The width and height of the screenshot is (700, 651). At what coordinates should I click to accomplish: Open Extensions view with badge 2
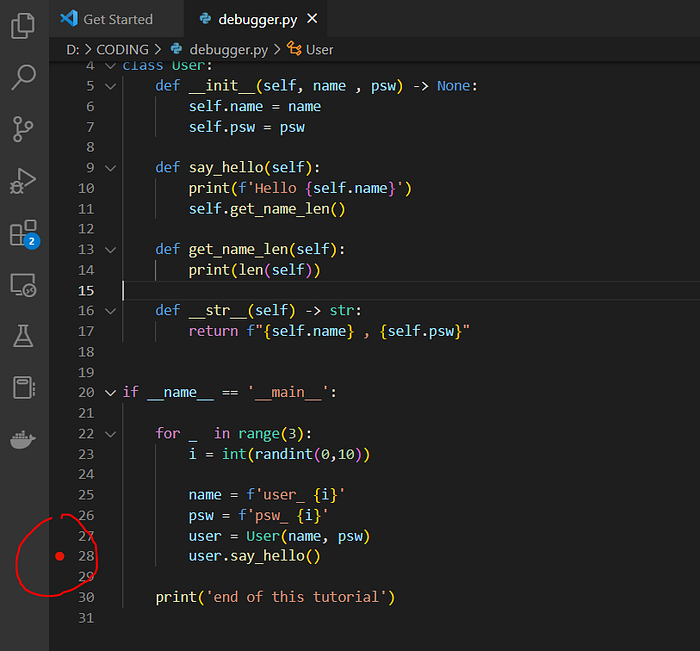25,234
